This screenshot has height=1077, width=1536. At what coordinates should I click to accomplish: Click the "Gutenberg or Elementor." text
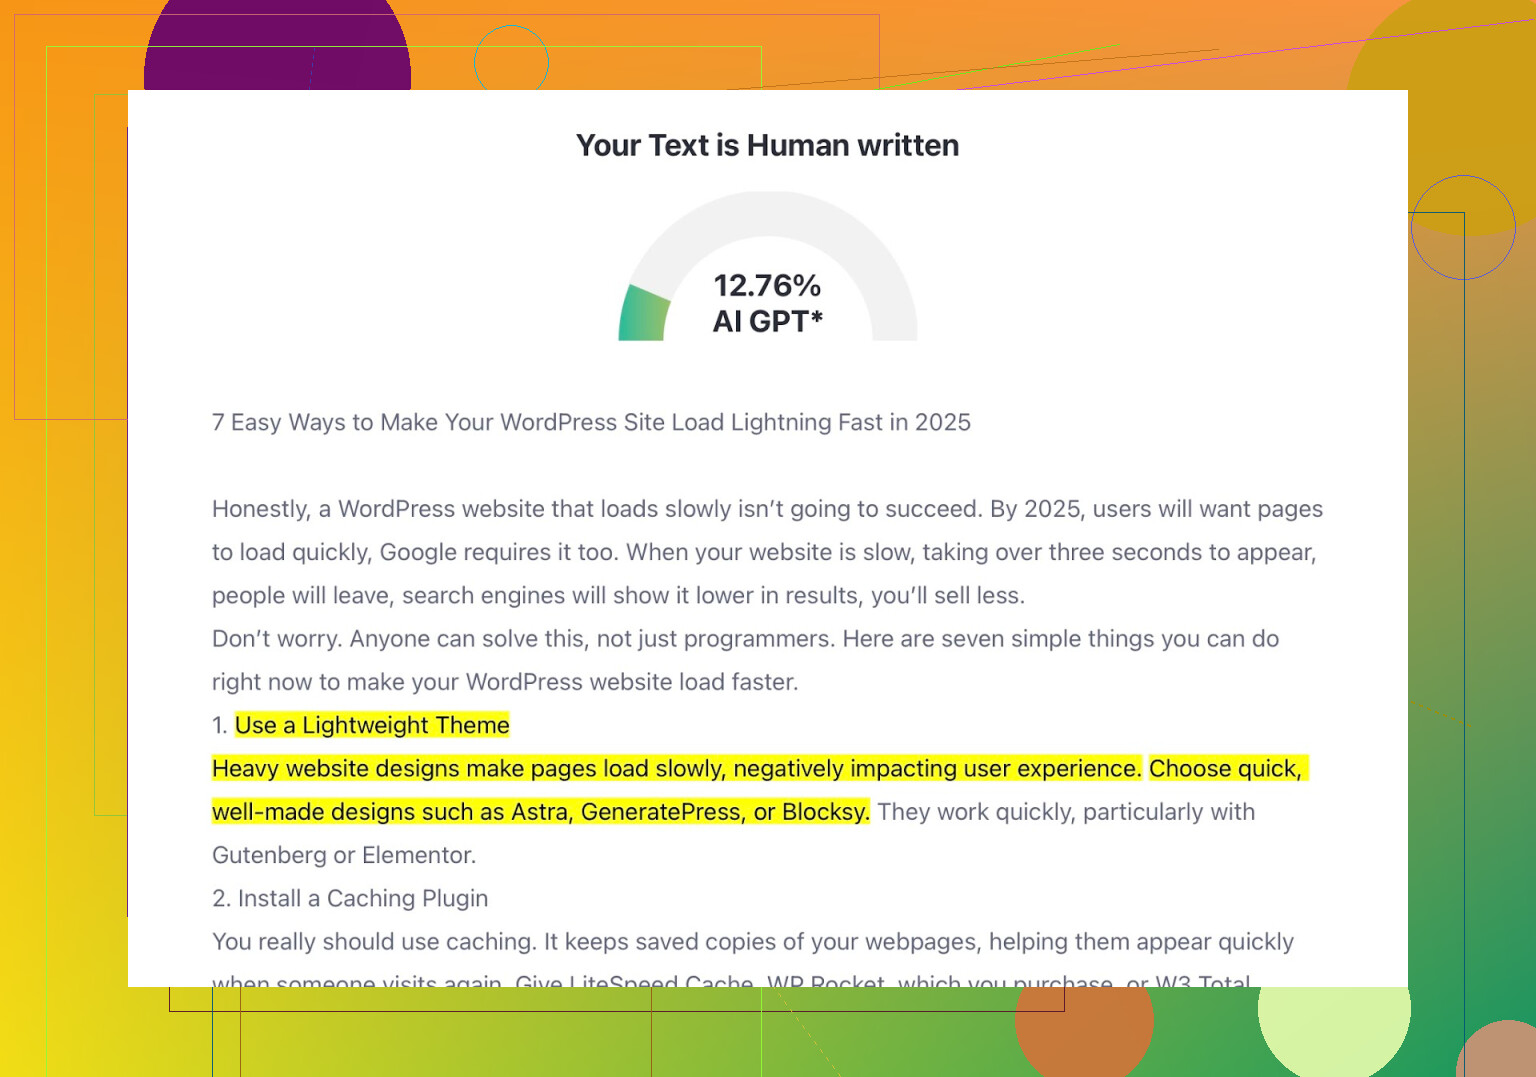pyautogui.click(x=344, y=856)
